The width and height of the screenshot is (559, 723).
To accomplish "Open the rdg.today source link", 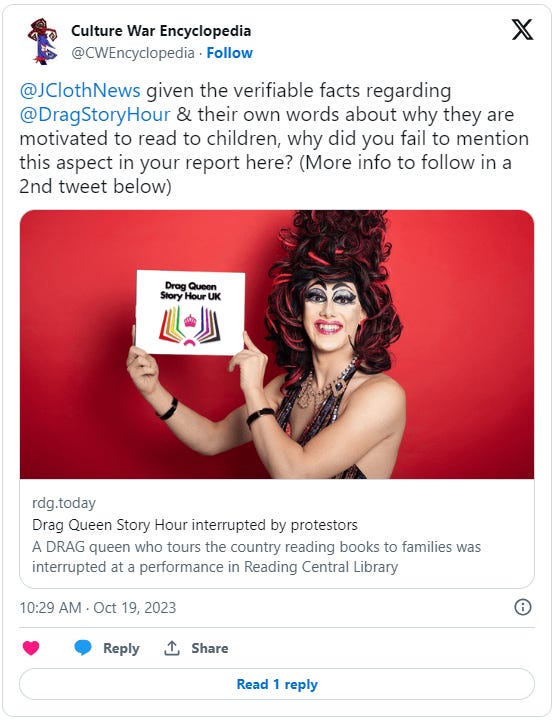I will point(64,503).
